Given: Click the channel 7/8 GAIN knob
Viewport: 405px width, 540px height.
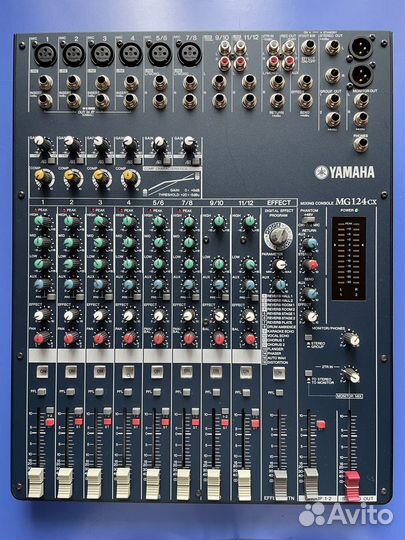Looking at the screenshot, I should coord(189,144).
